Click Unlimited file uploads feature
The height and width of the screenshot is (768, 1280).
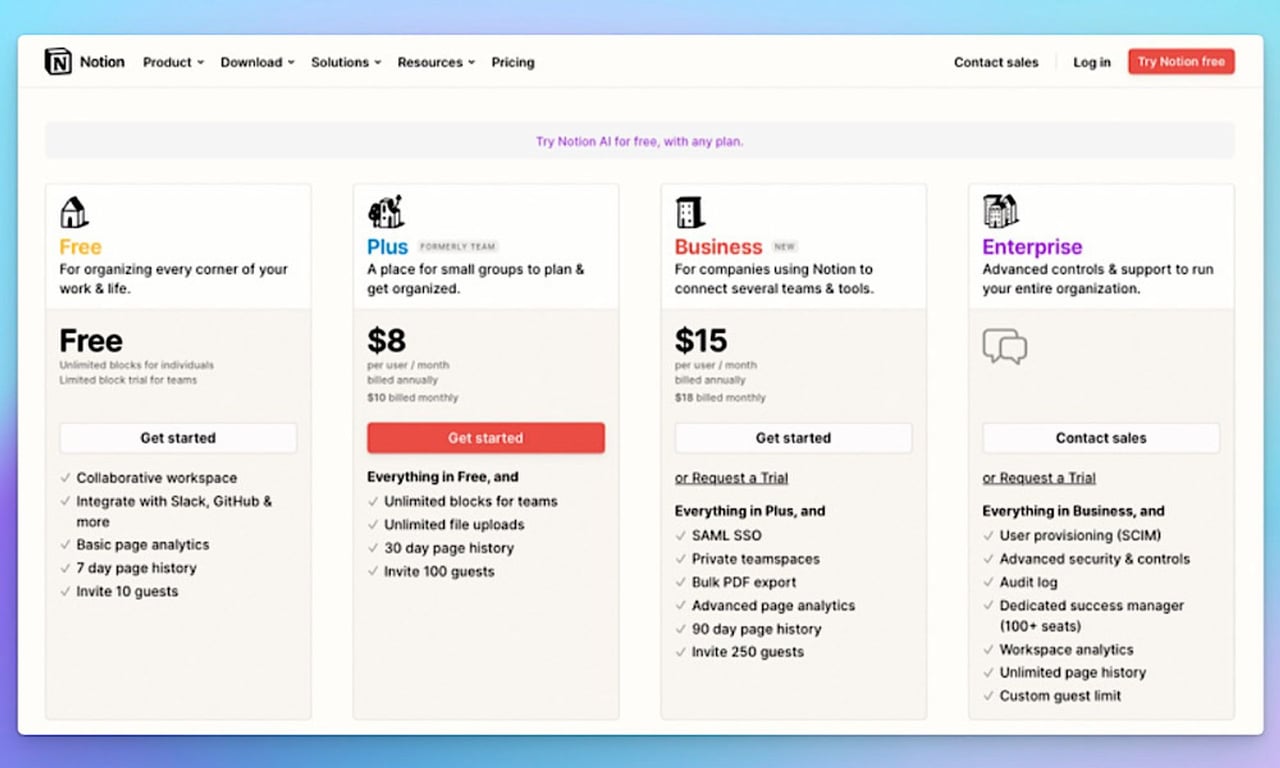tap(454, 524)
